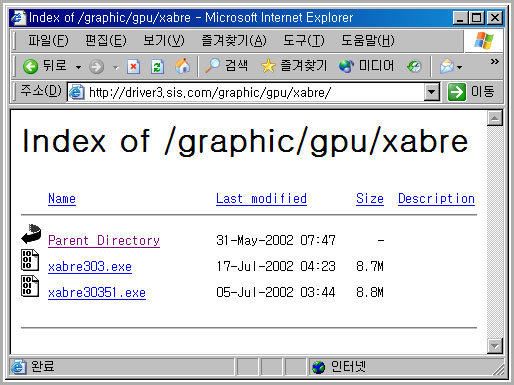
Task: Open the 보기(V) menu
Action: tap(164, 41)
